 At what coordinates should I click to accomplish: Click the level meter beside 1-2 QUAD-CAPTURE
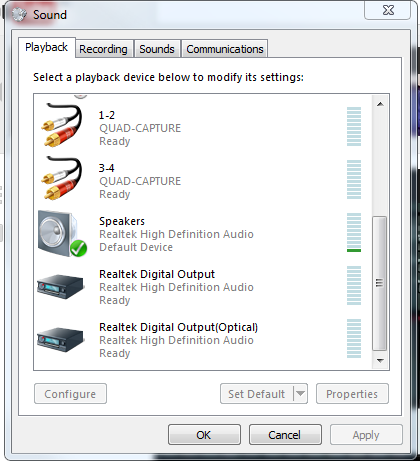click(x=354, y=126)
